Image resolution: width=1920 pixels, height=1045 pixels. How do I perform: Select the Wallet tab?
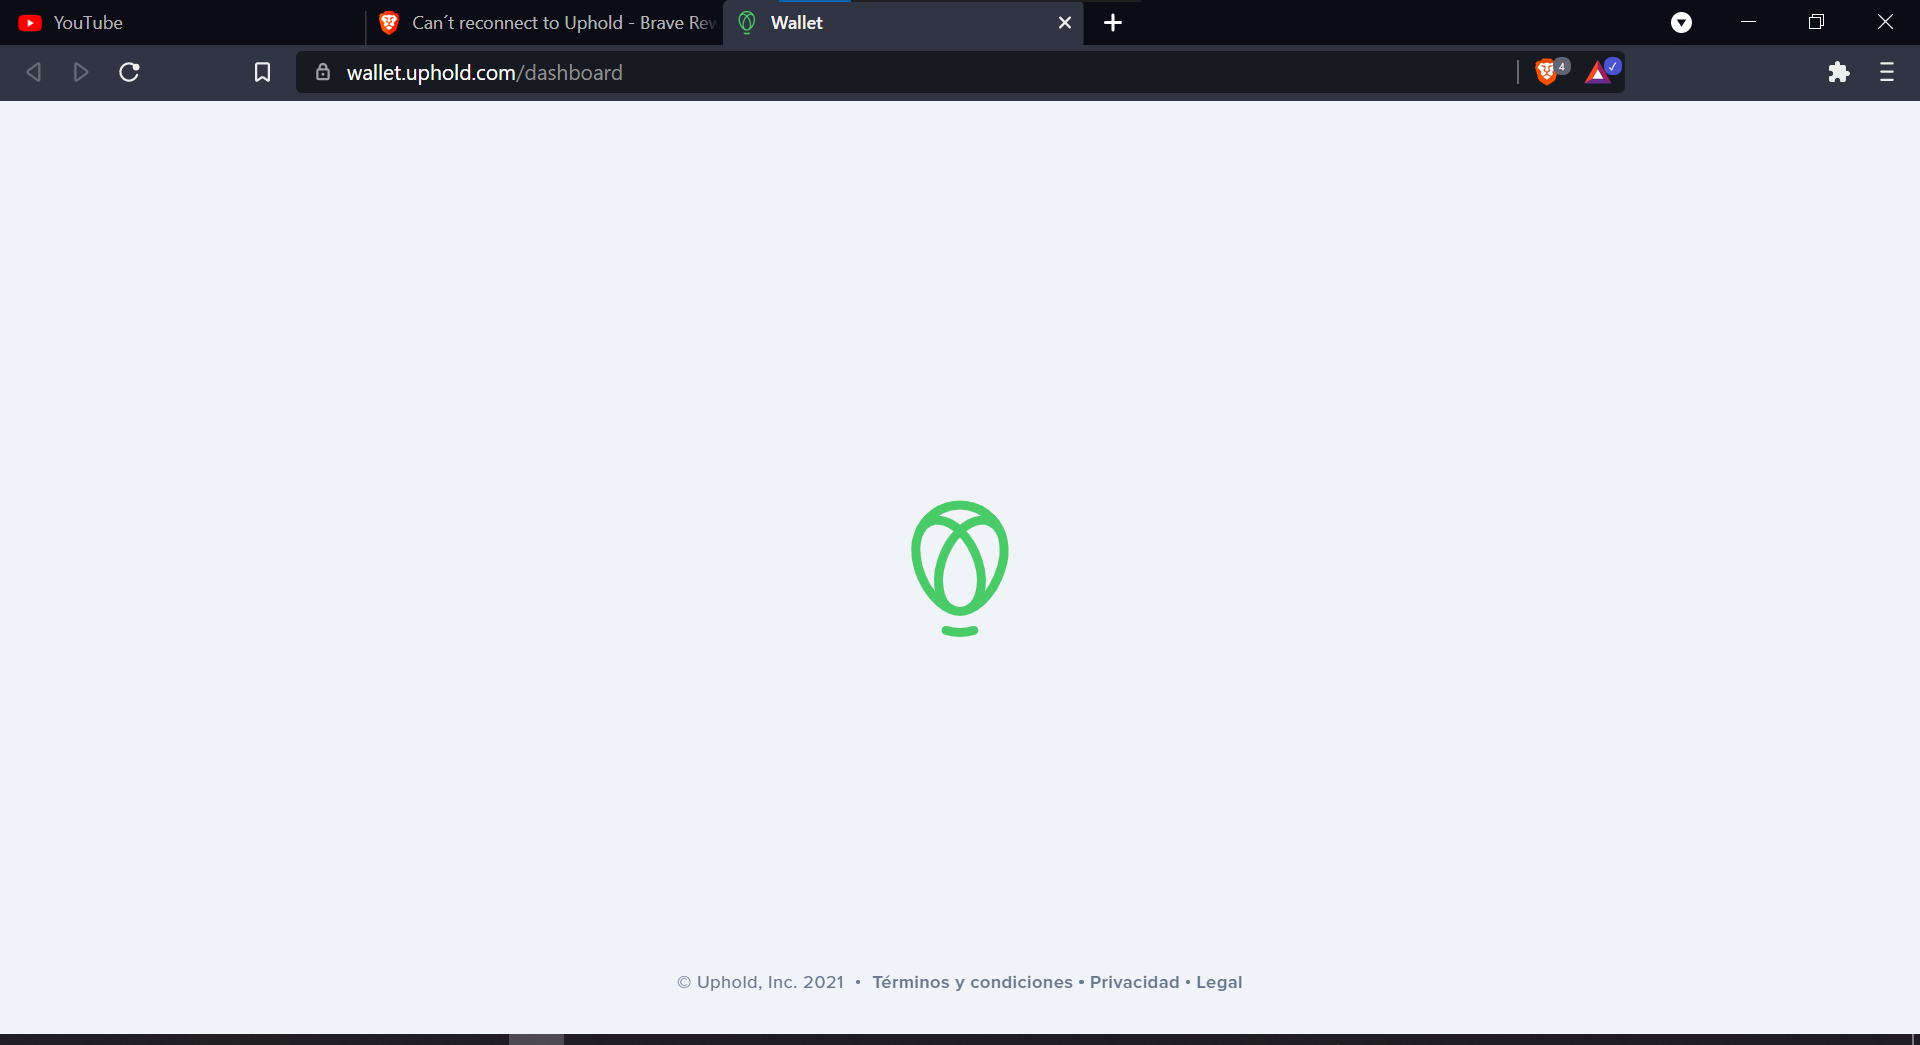point(903,23)
